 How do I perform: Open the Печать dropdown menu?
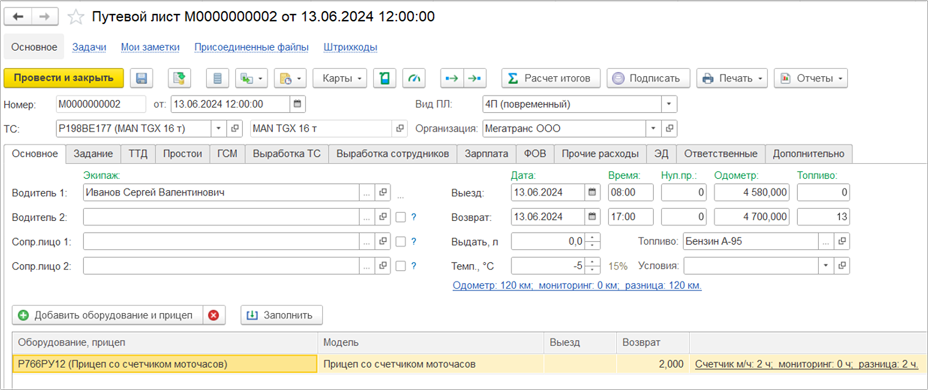click(x=733, y=78)
